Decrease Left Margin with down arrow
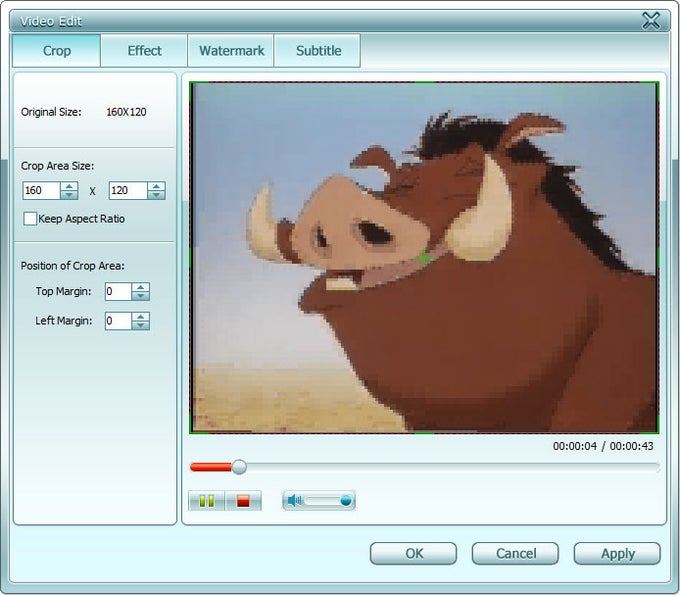 pyautogui.click(x=141, y=325)
